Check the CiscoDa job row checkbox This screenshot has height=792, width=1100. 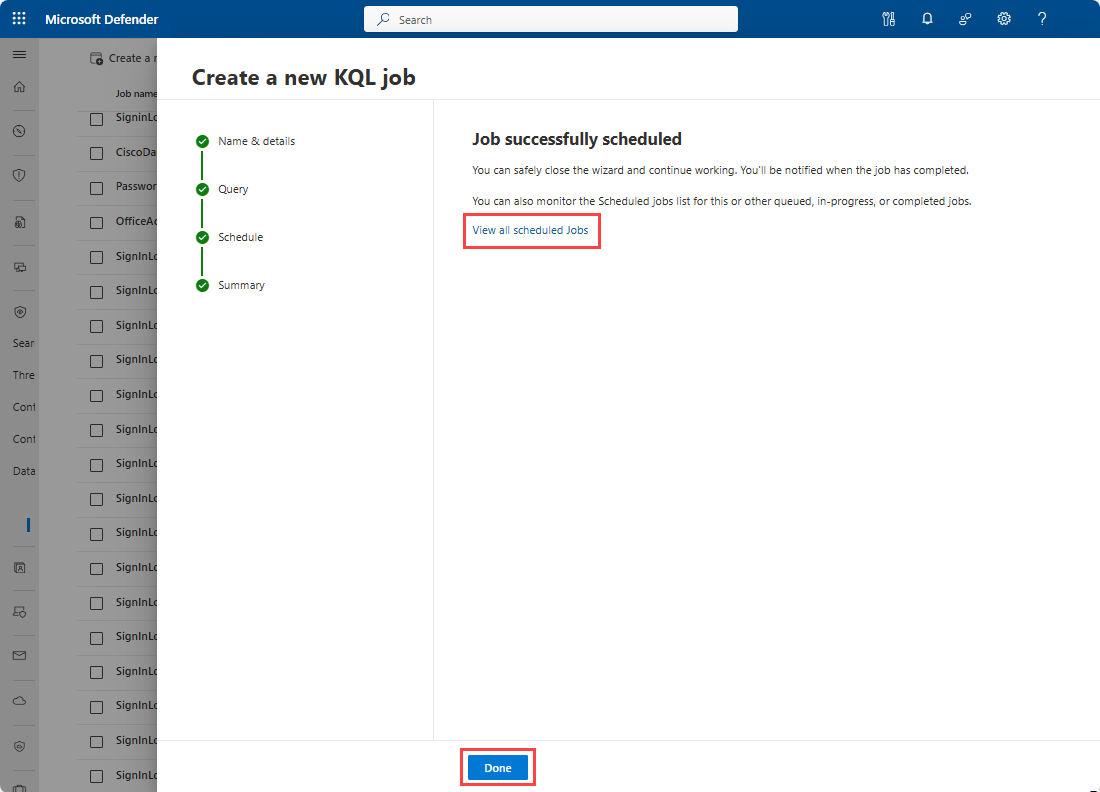[97, 153]
